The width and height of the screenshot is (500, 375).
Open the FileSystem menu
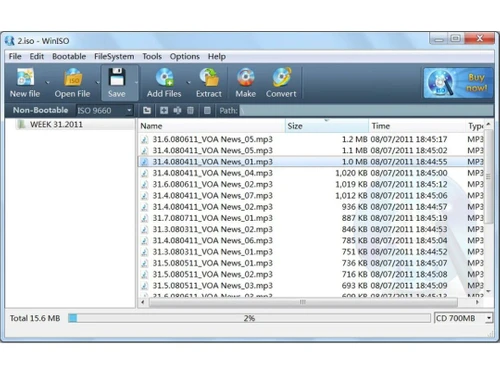(x=114, y=56)
